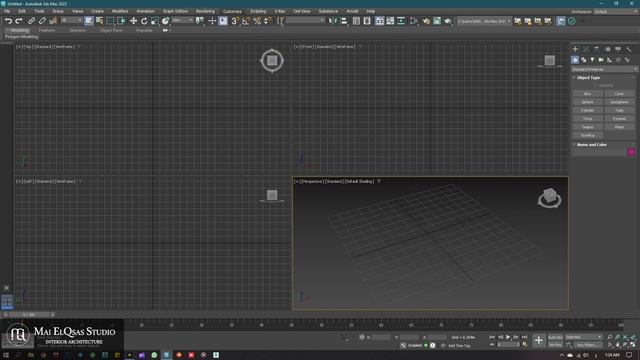Open the project folder path dropdown
This screenshot has width=640, height=360.
[484, 21]
